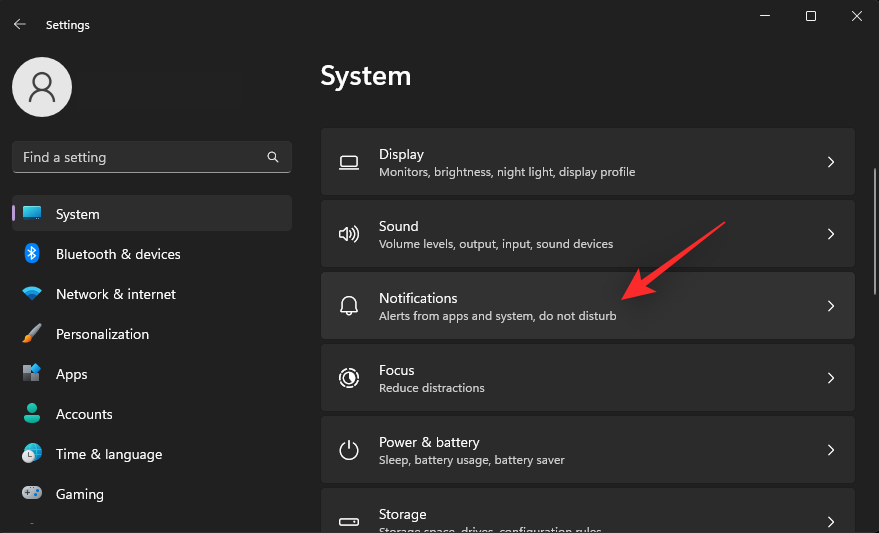
Task: Click the back arrow in Settings header
Action: (20, 25)
